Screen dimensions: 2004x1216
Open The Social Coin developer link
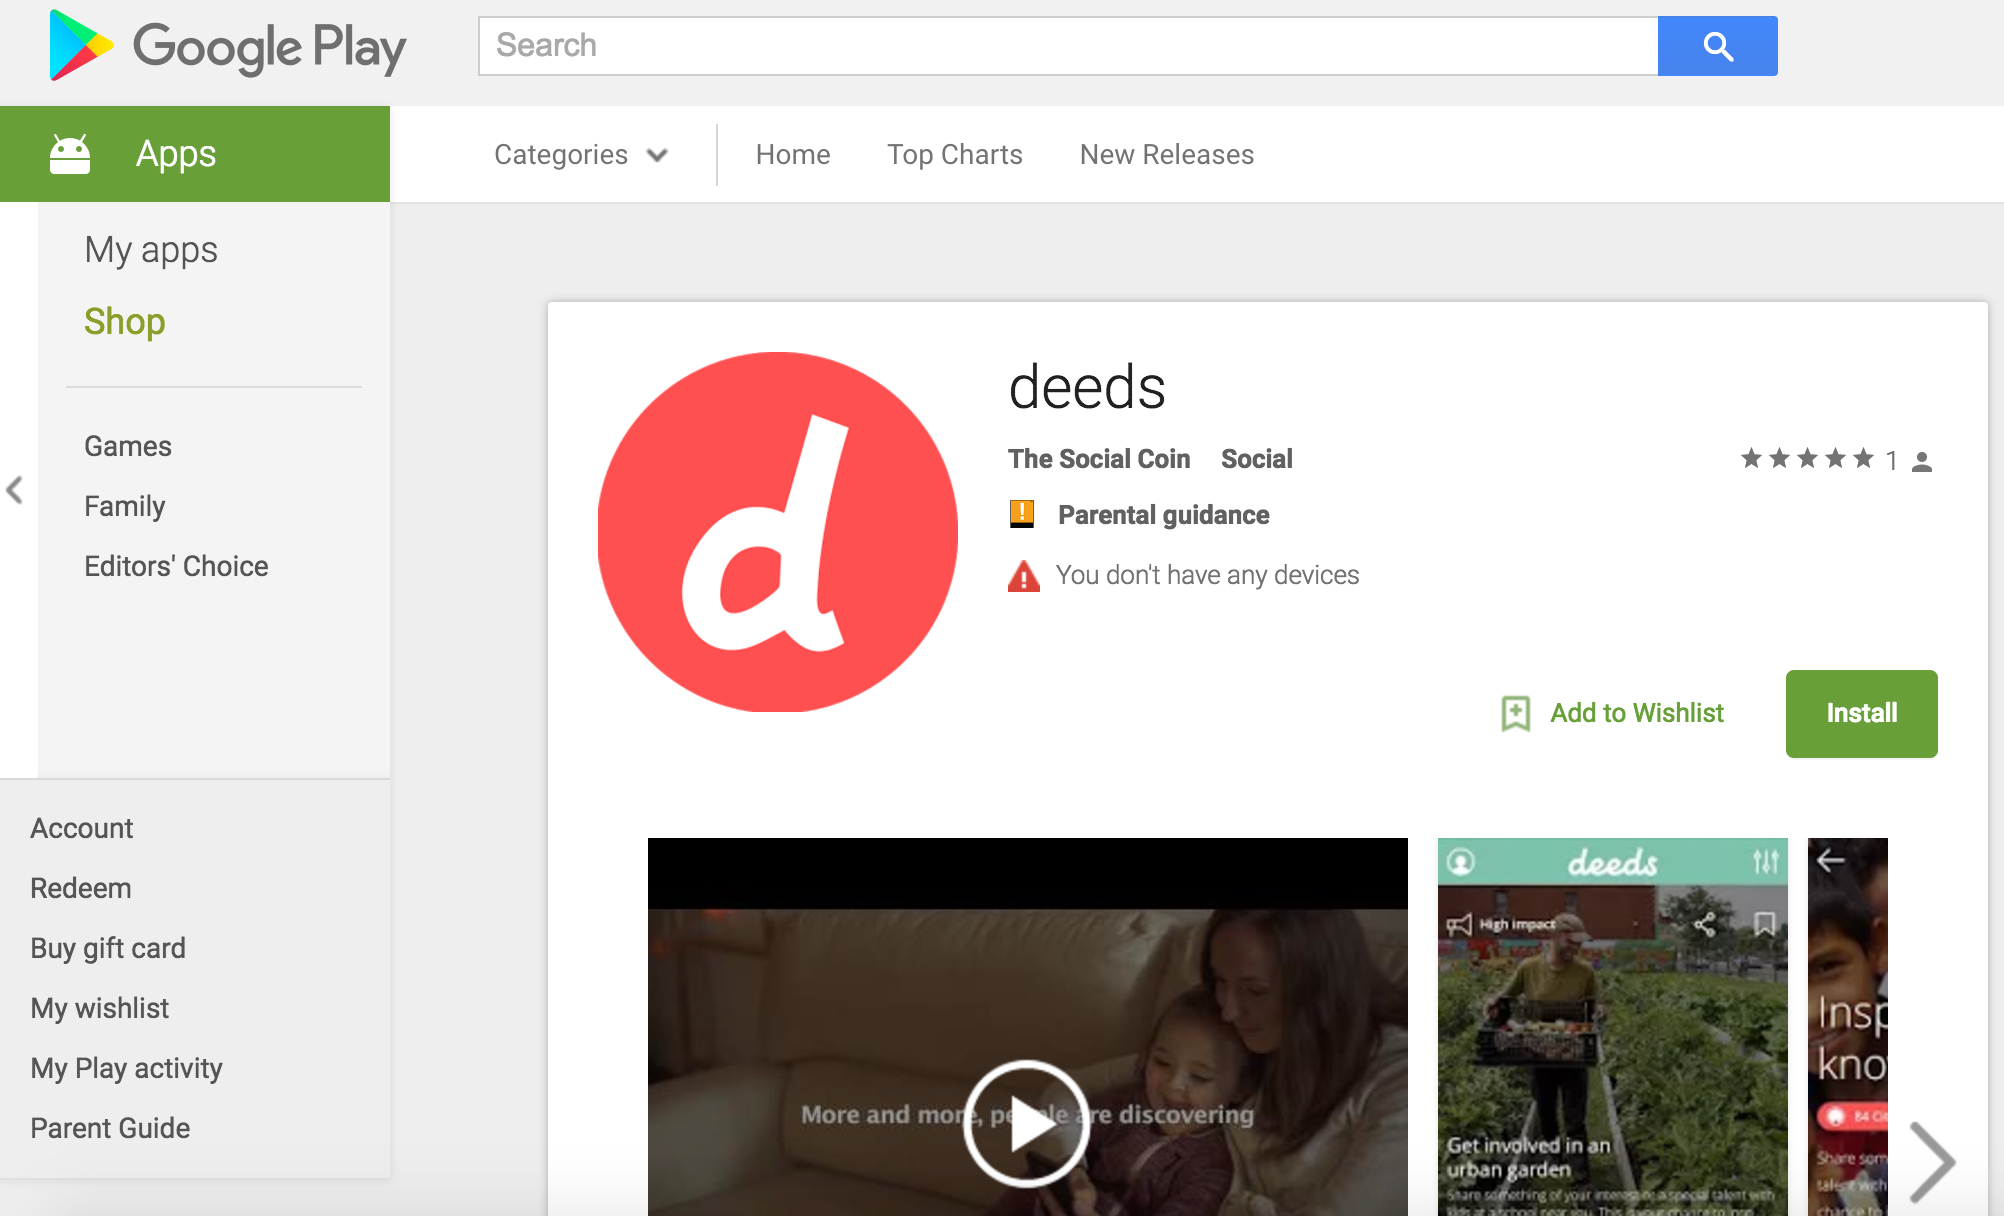click(1098, 459)
